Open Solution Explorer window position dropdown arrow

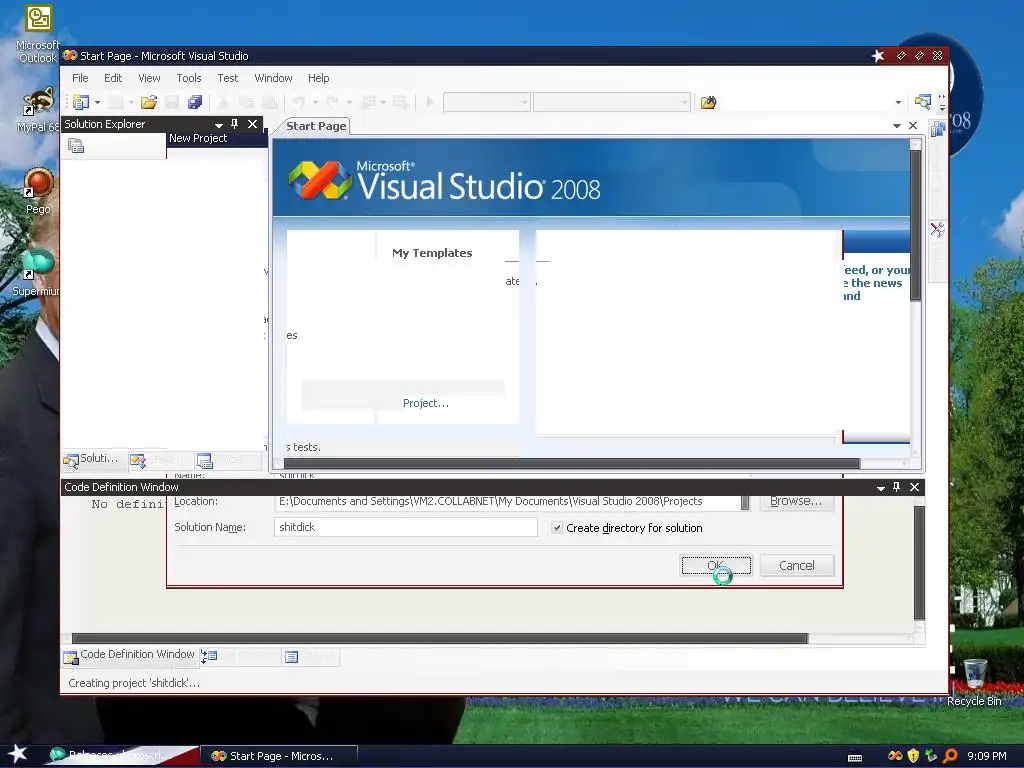coord(218,124)
